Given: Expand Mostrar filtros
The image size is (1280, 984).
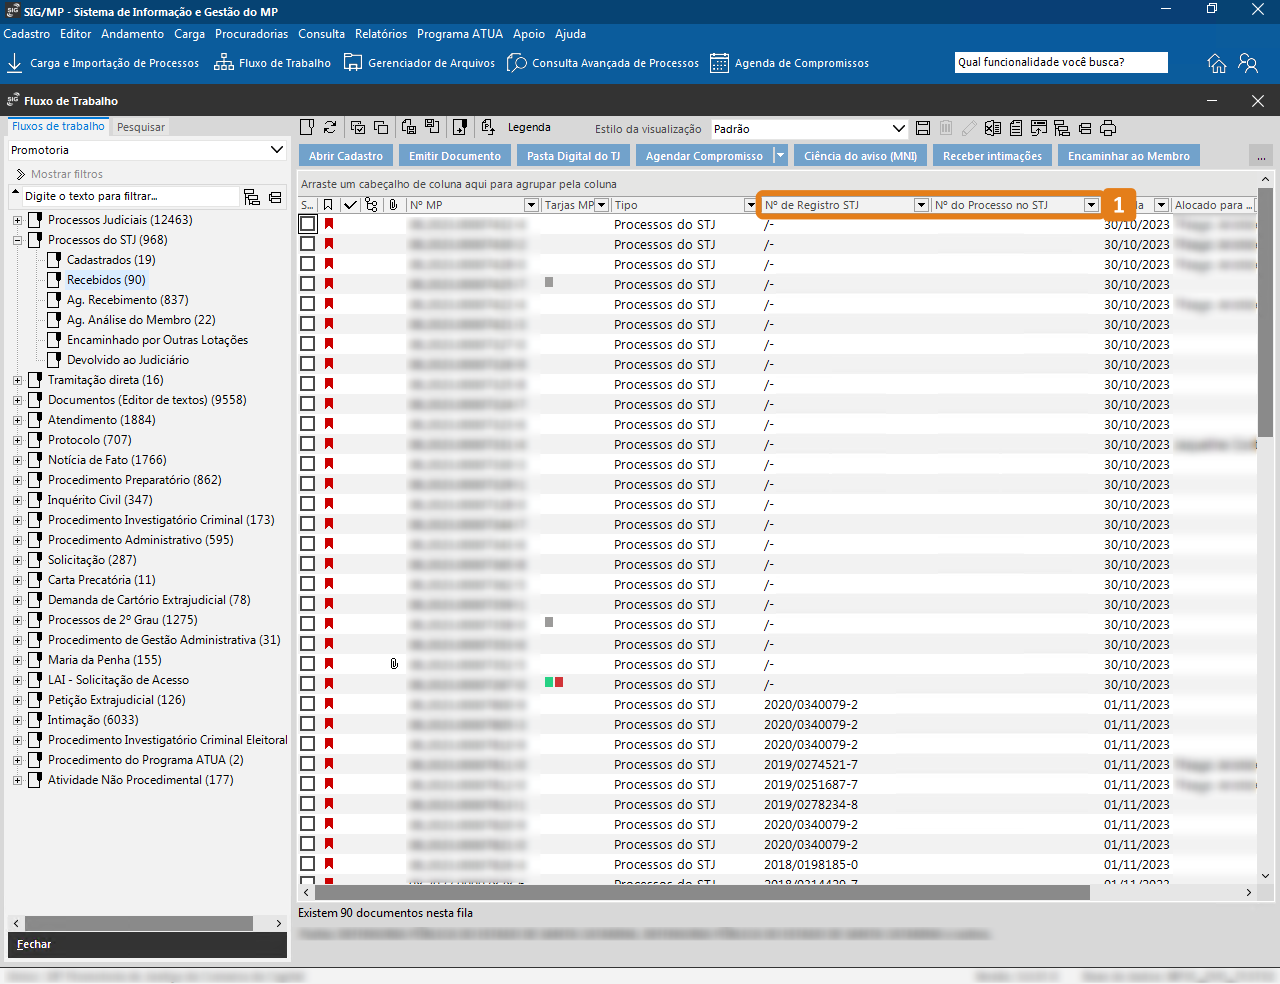Looking at the screenshot, I should pyautogui.click(x=58, y=174).
